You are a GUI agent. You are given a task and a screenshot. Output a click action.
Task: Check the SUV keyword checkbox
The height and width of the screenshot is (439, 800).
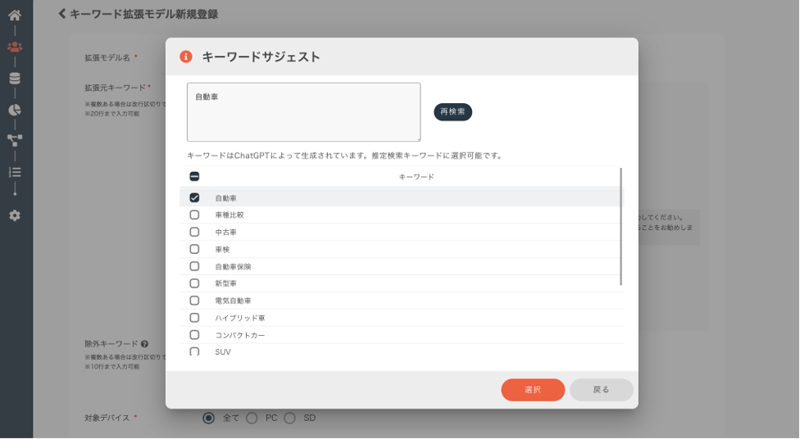point(194,352)
